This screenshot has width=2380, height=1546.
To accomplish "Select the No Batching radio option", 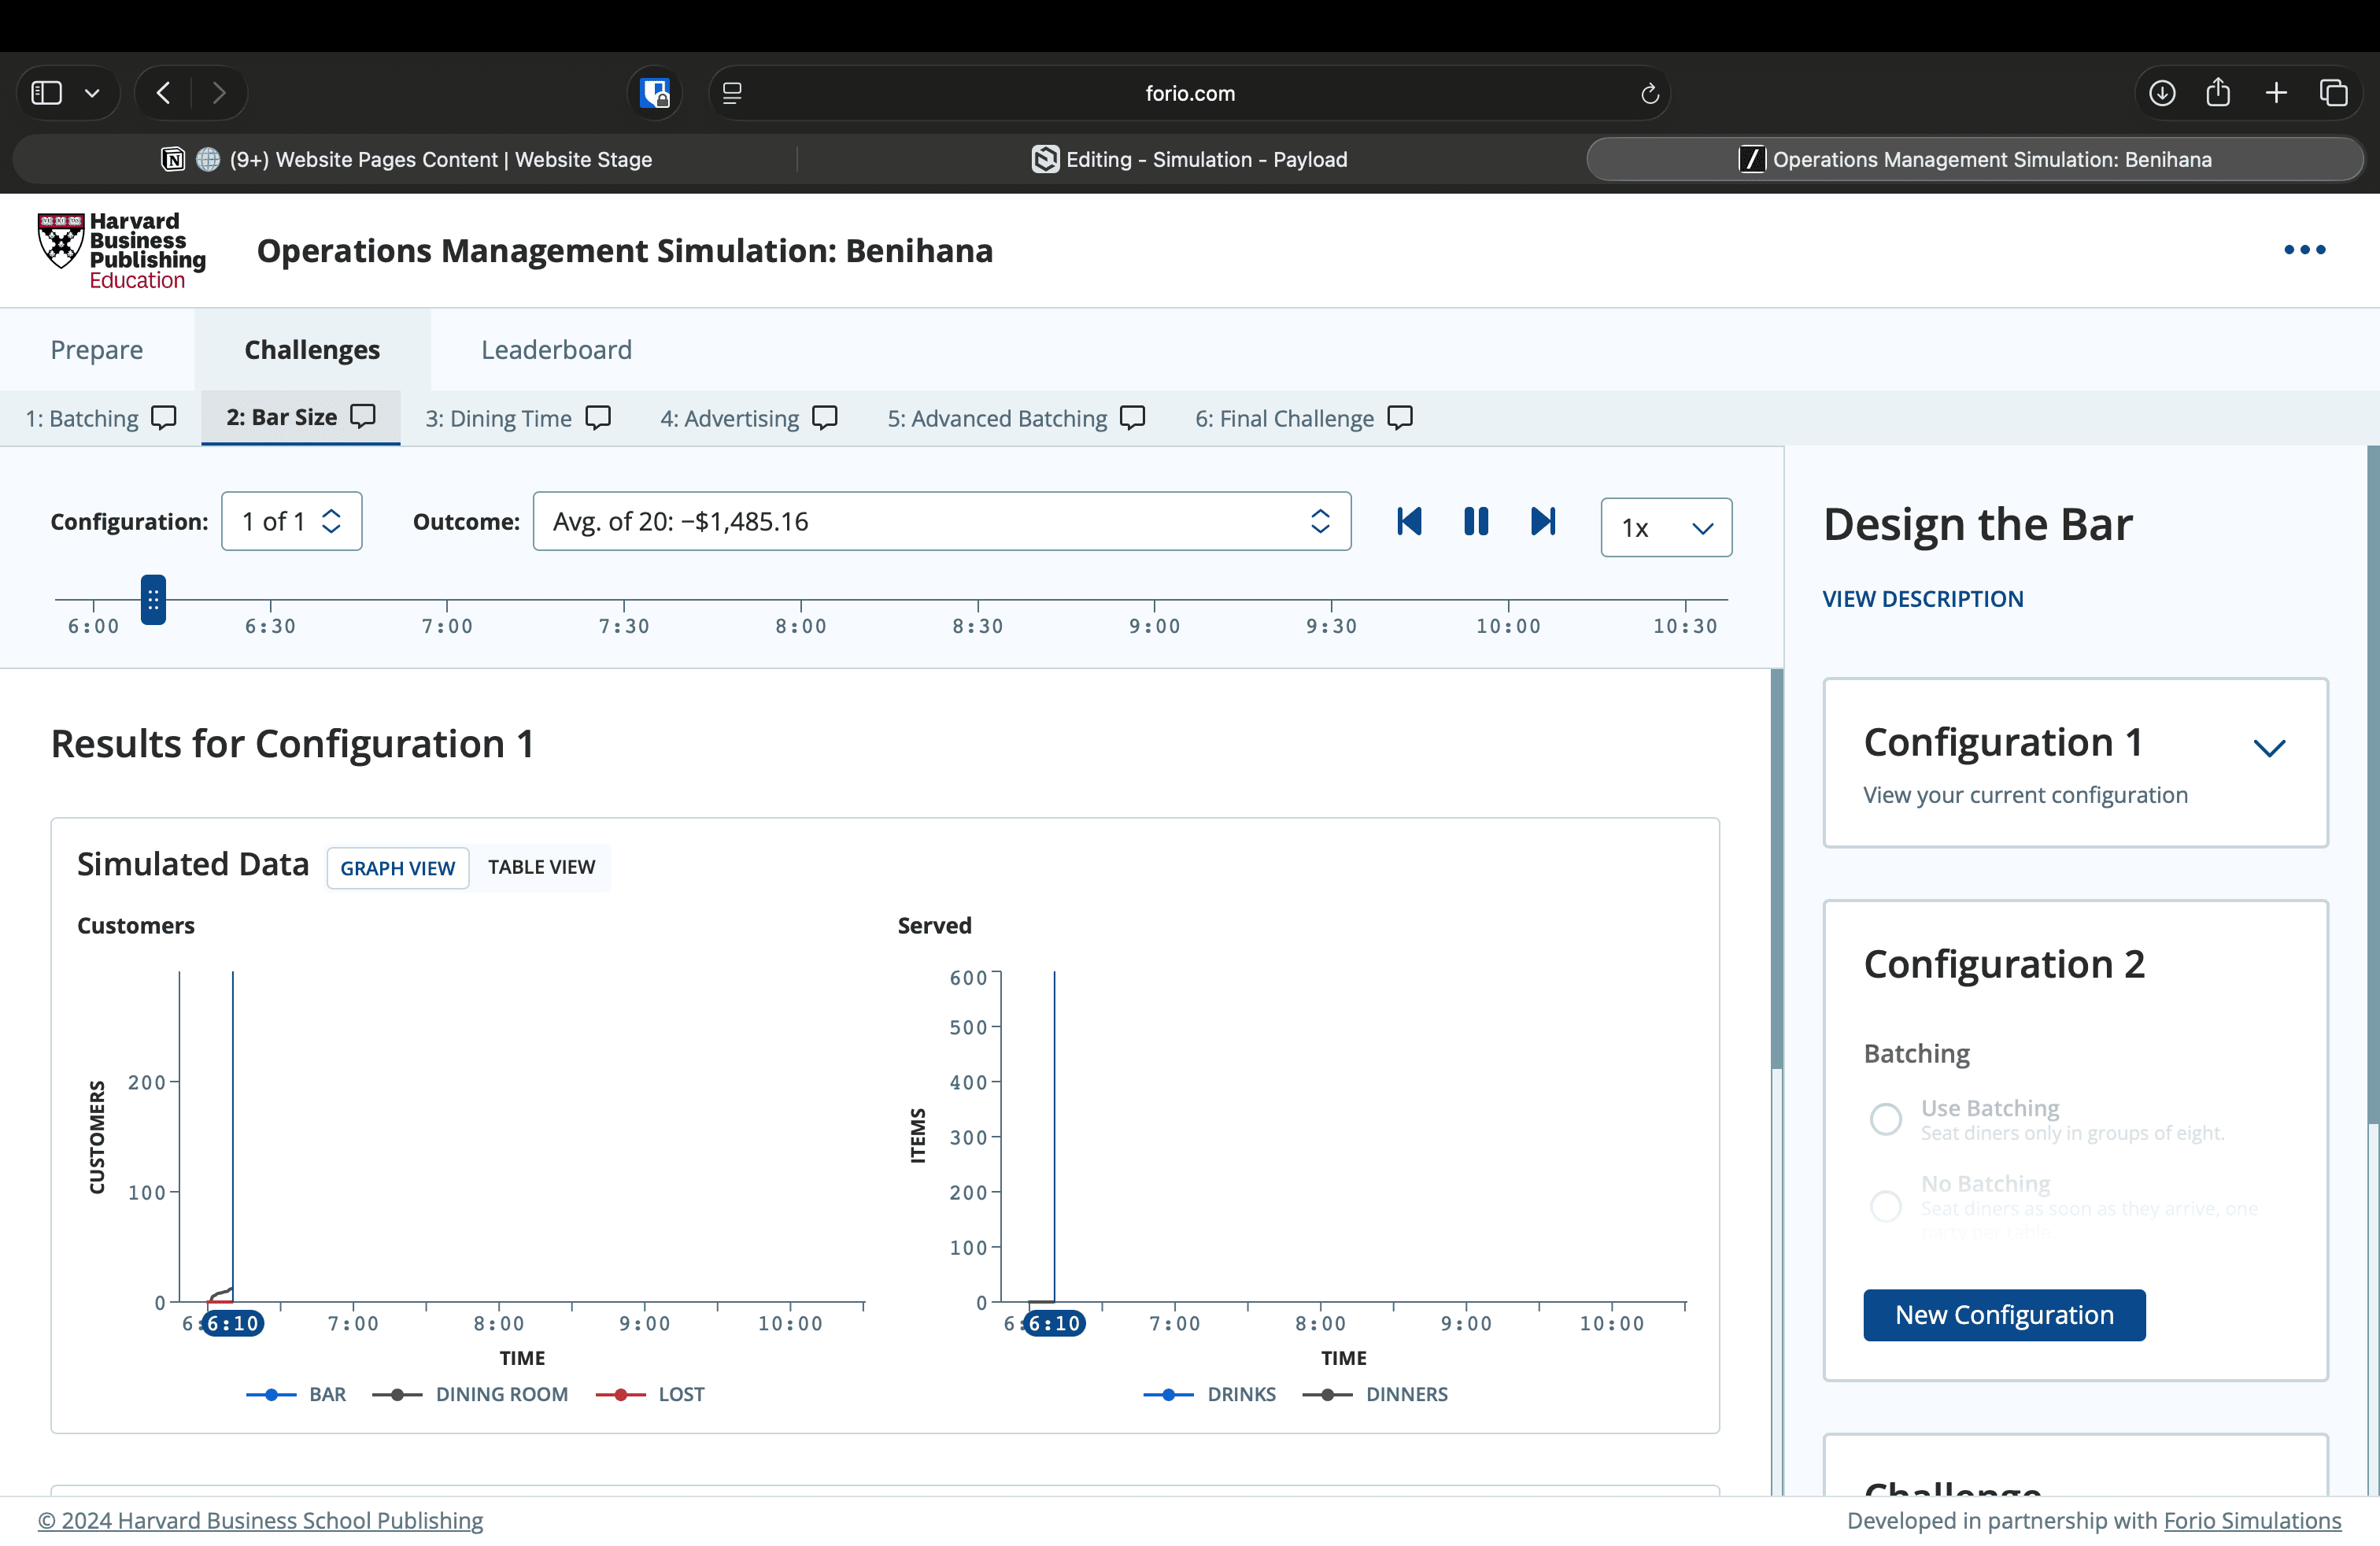I will (x=1886, y=1205).
